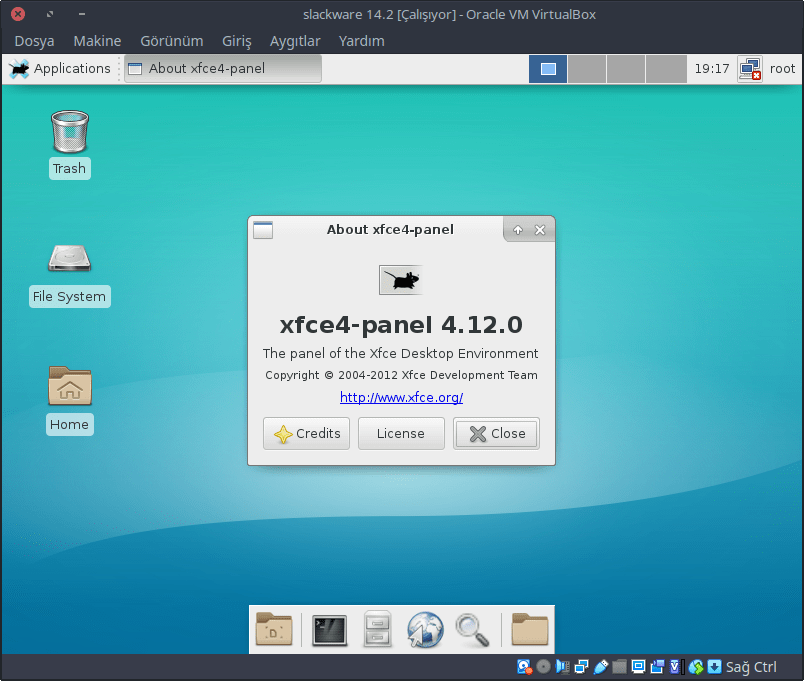This screenshot has height=681, width=804.
Task: Click the mouse integration indicator in VirtualBox
Action: 696,667
